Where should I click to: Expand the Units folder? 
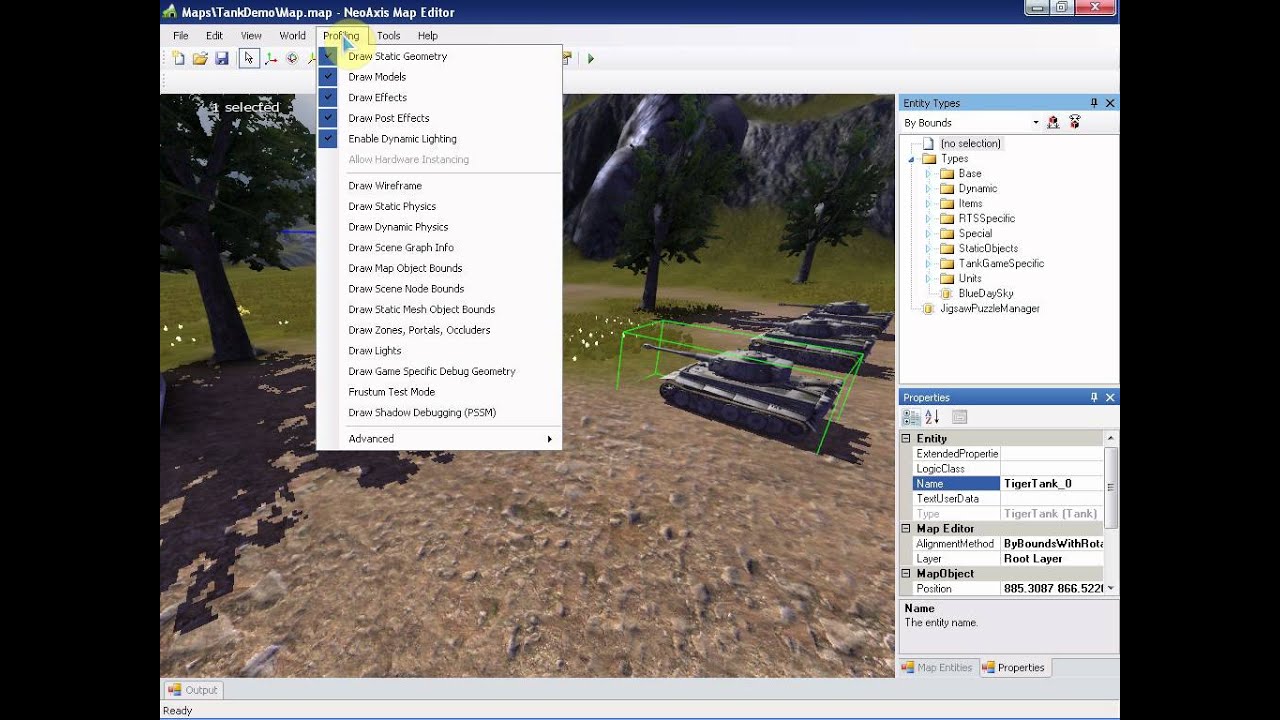click(x=927, y=279)
